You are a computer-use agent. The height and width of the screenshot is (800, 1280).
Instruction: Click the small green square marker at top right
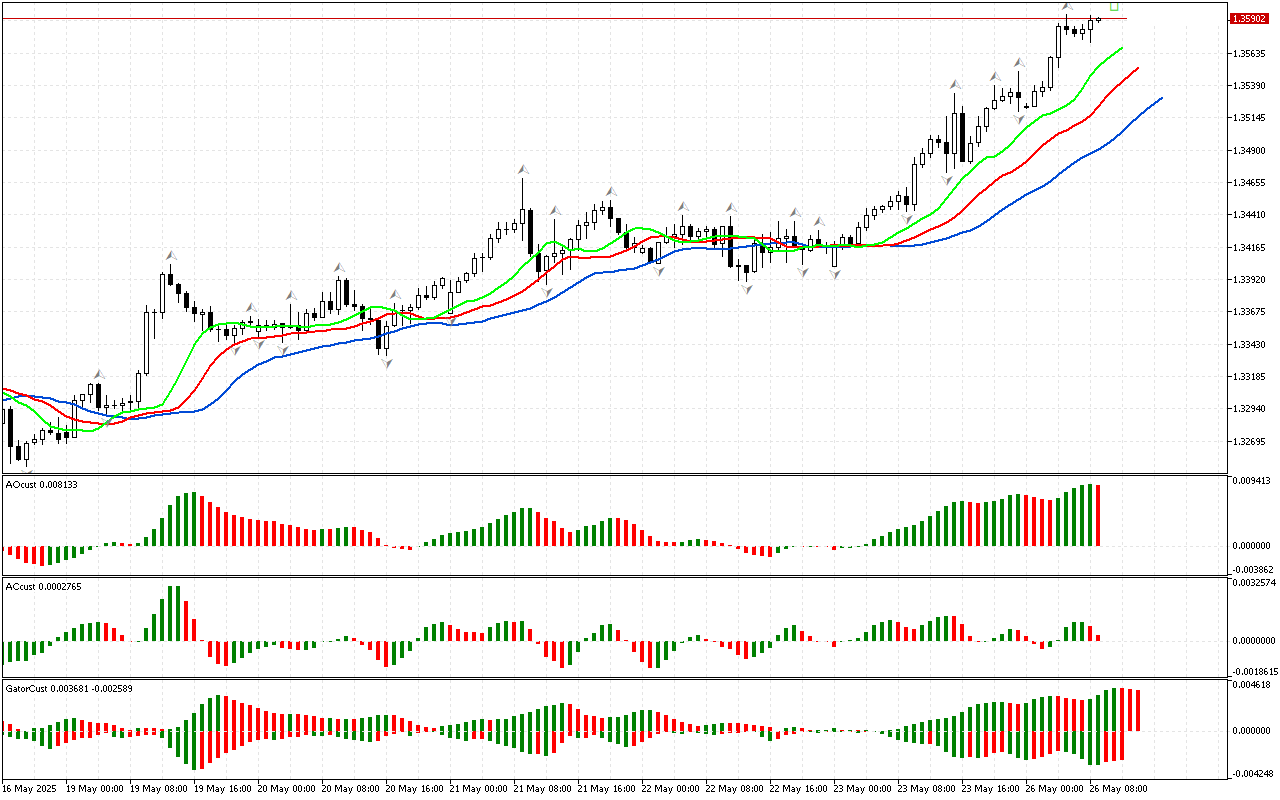pyautogui.click(x=1114, y=6)
